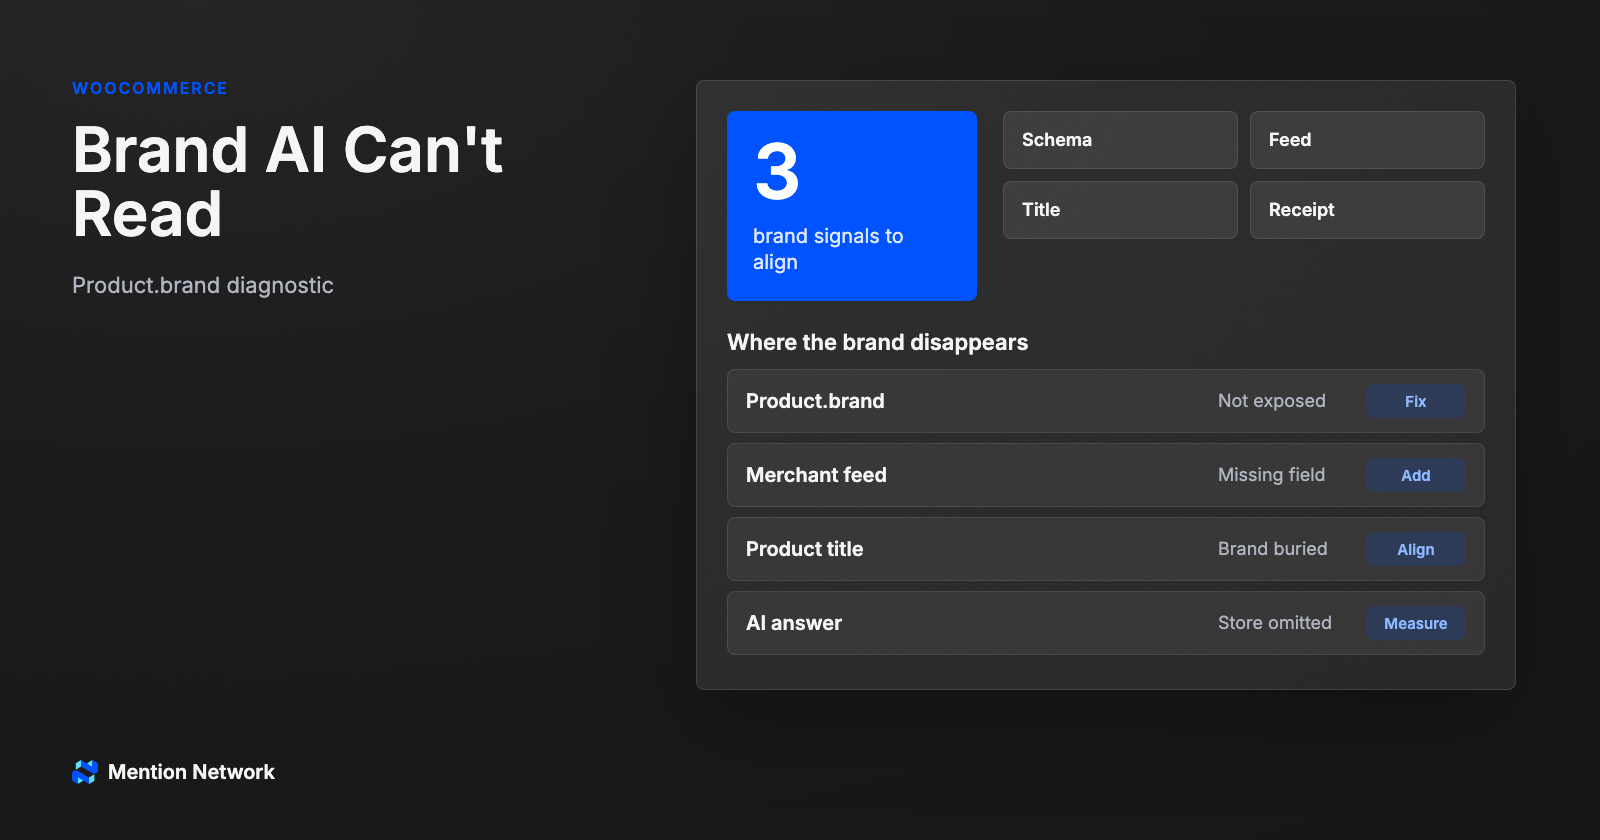Click the Measure button for AI answer
The image size is (1600, 840).
click(1415, 623)
